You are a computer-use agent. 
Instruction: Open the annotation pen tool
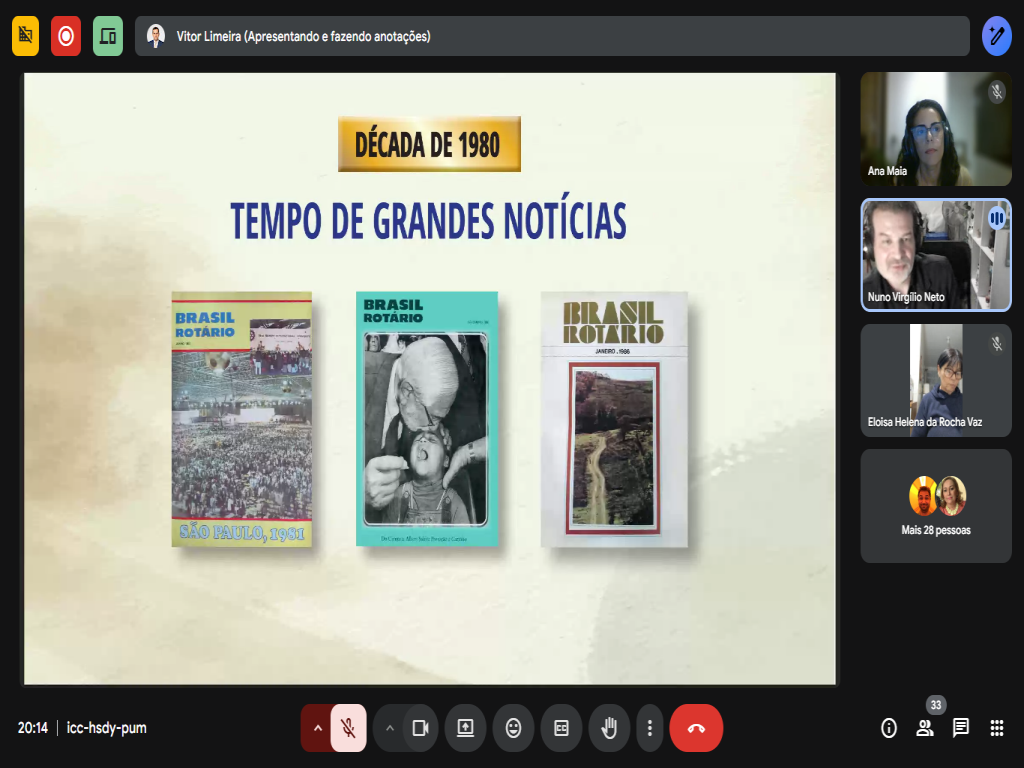pyautogui.click(x=996, y=36)
